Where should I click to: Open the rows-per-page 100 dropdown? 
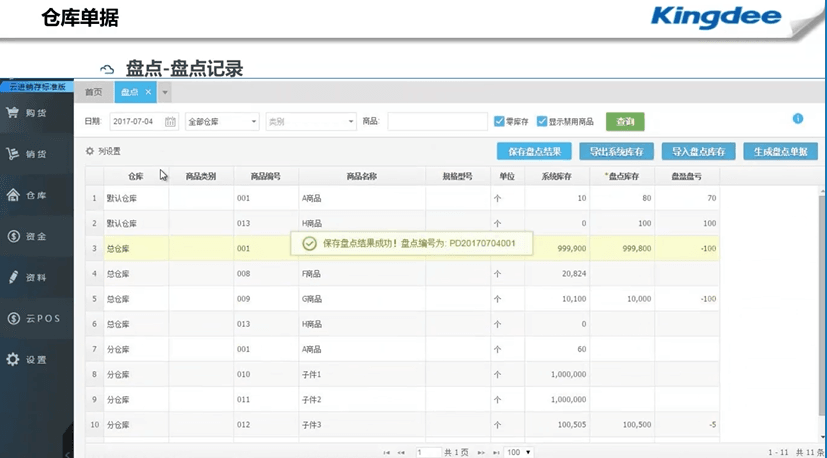pyautogui.click(x=520, y=452)
